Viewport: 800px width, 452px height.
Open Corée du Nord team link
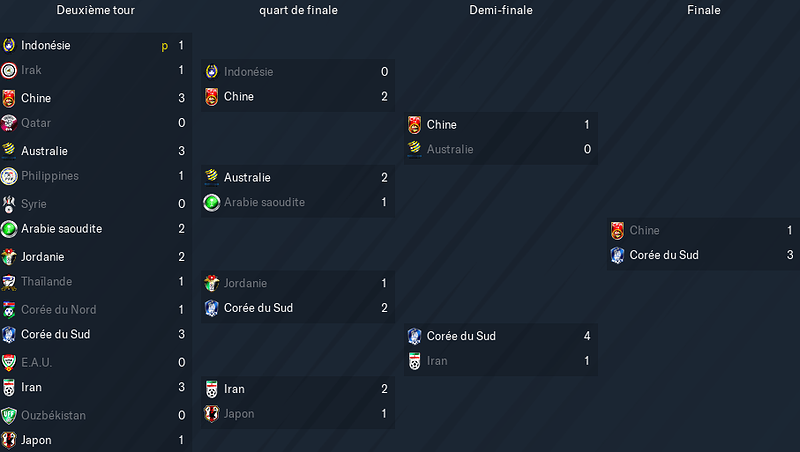(x=59, y=310)
